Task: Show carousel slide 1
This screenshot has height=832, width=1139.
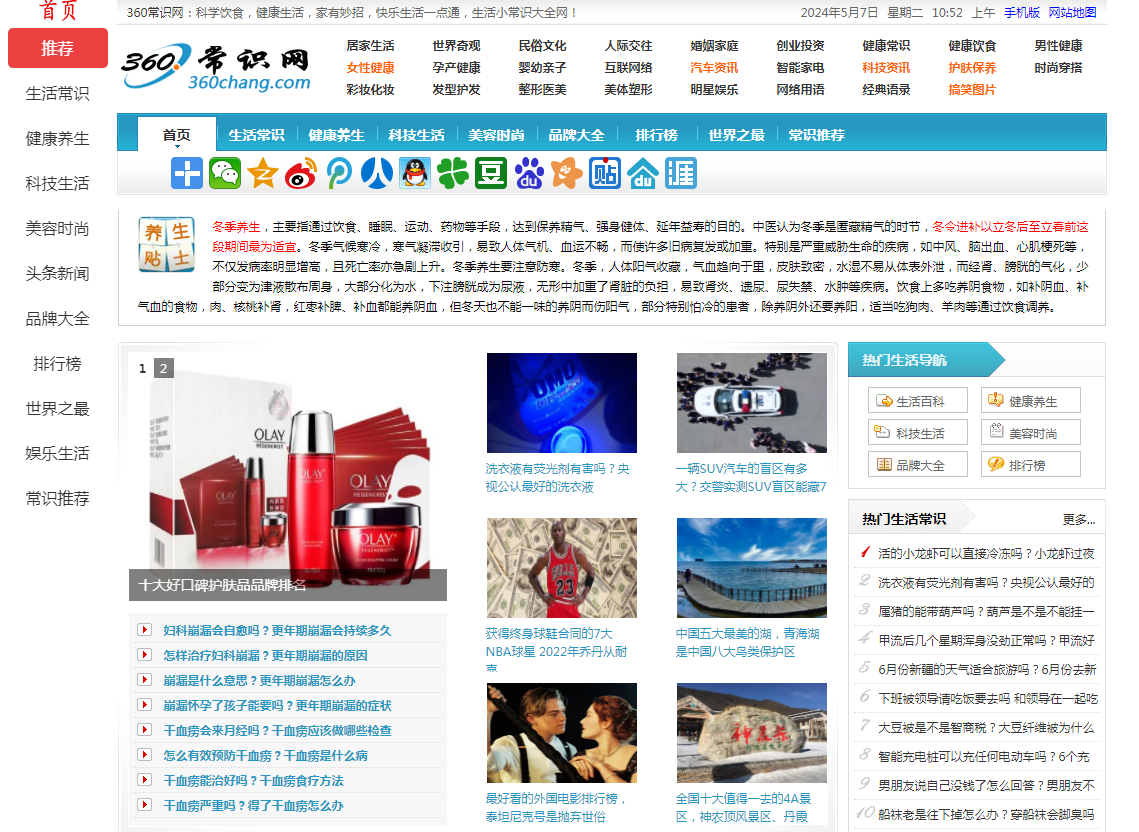Action: (142, 368)
